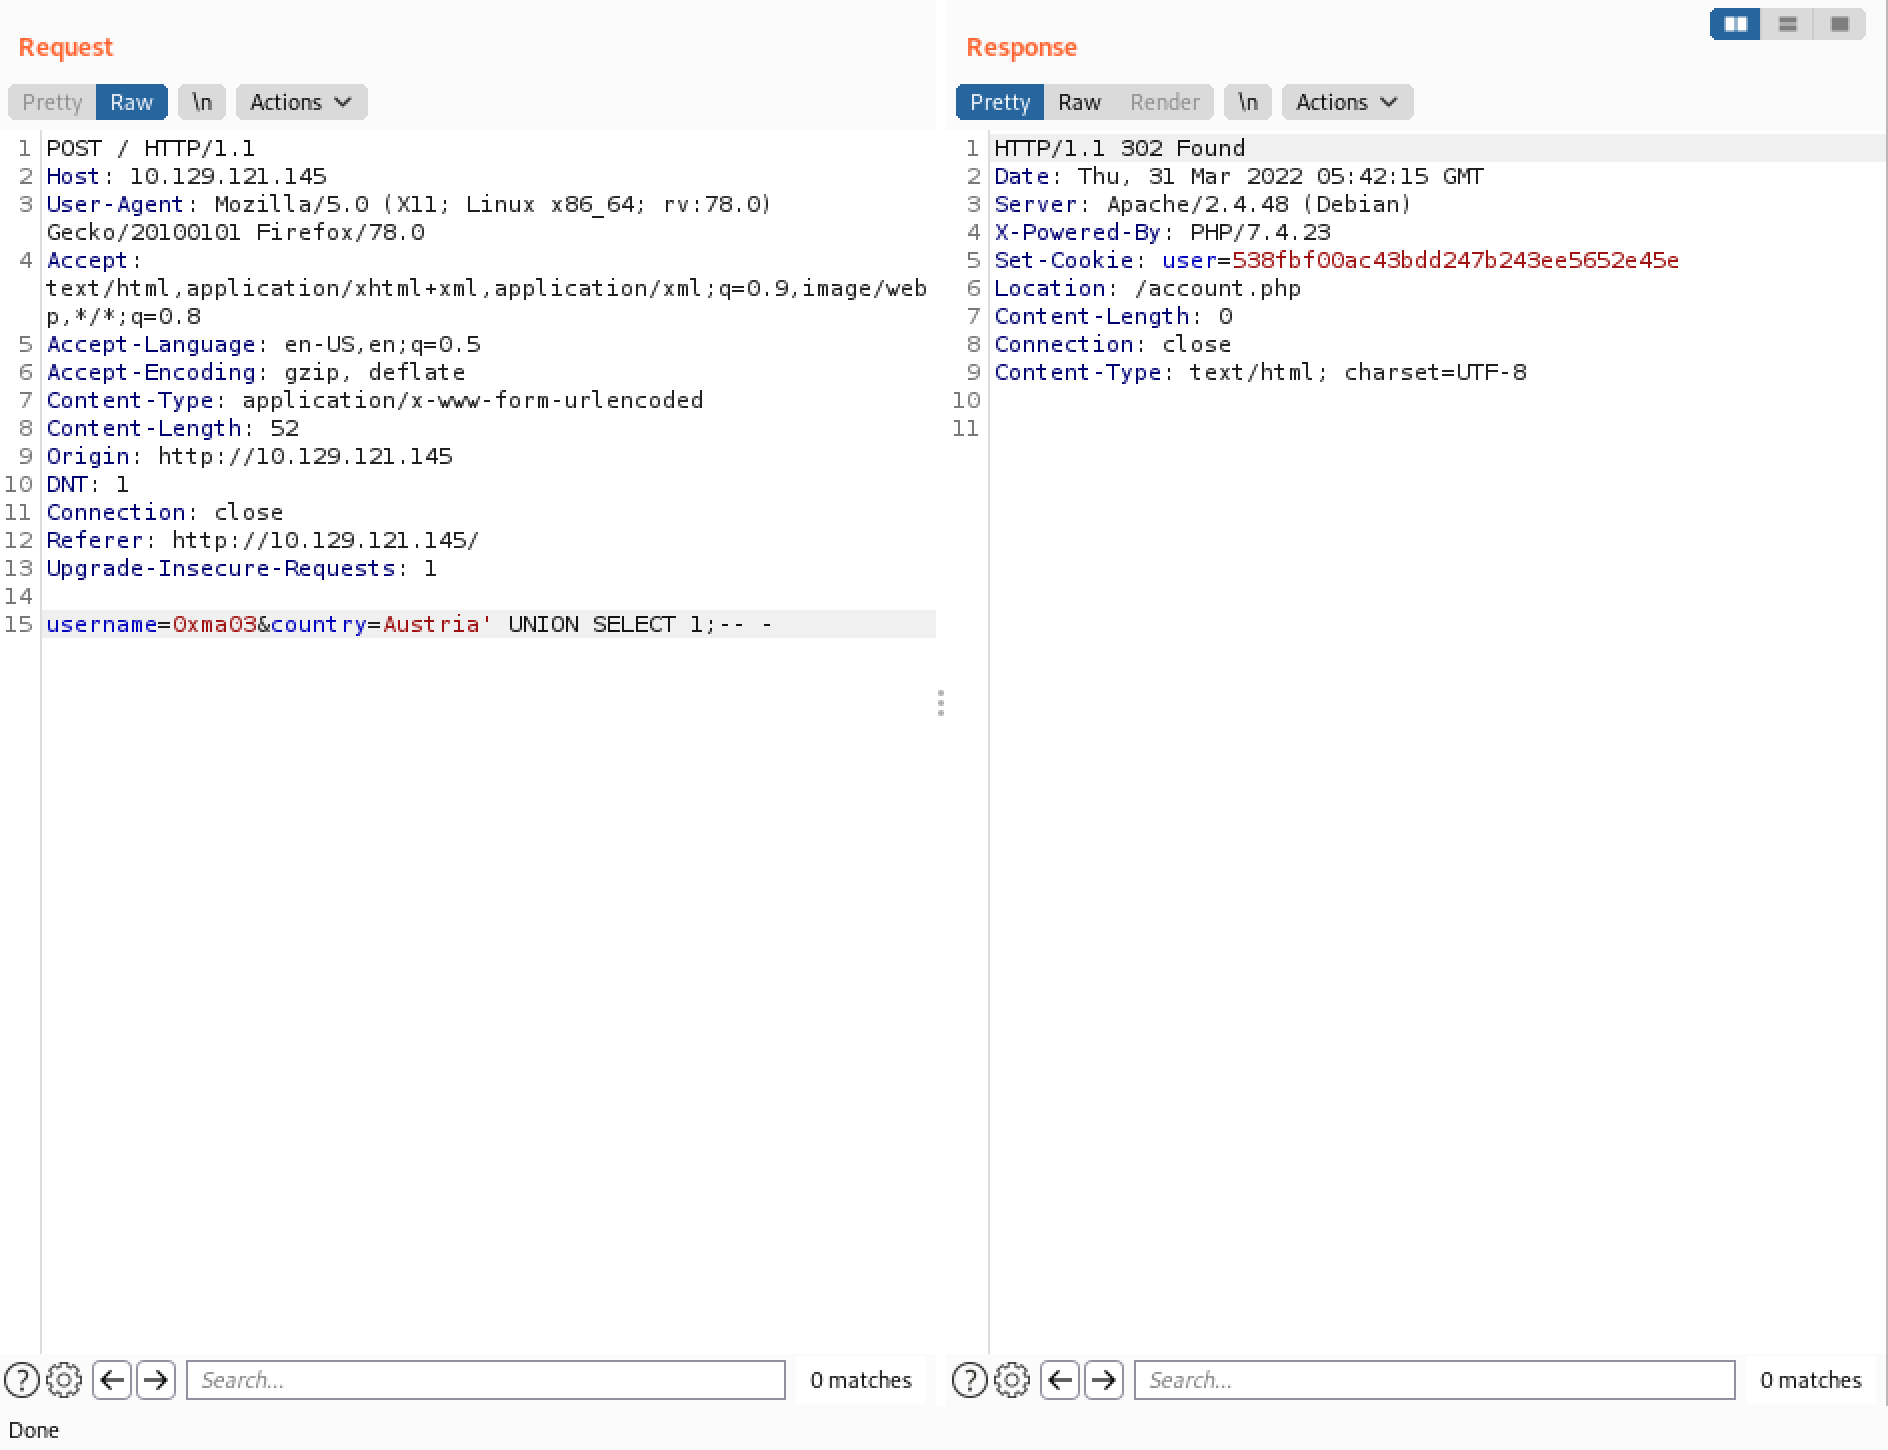Click the Accept-Language header line
The image size is (1888, 1450).
pyautogui.click(x=263, y=344)
